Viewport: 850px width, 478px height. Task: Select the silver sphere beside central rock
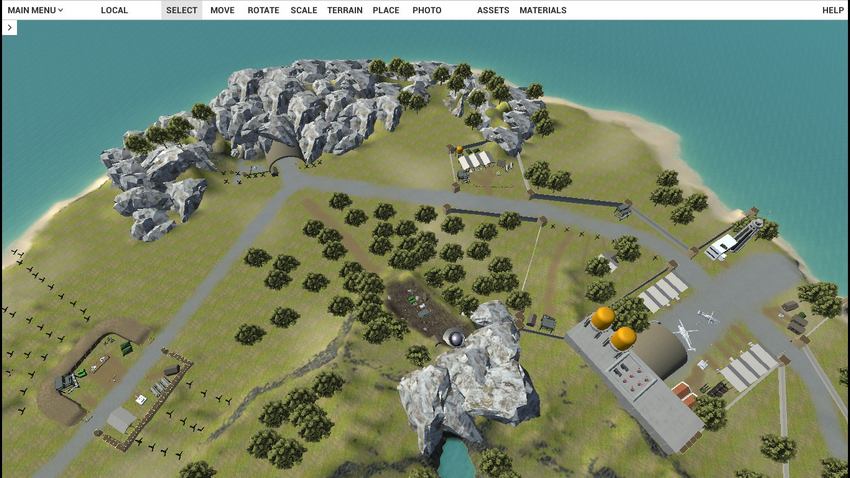tap(455, 339)
